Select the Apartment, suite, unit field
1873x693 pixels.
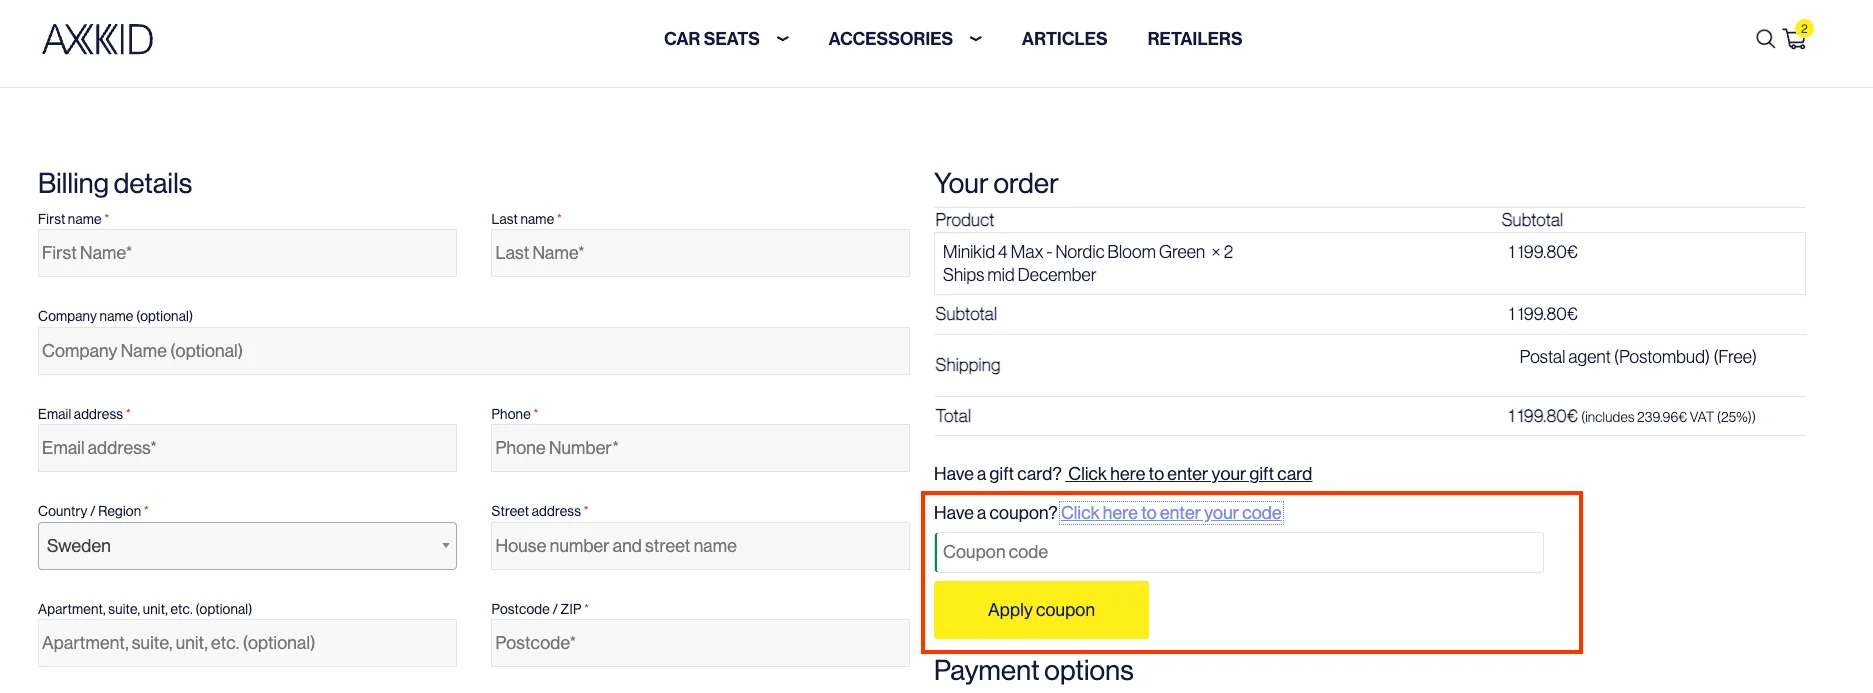click(247, 643)
